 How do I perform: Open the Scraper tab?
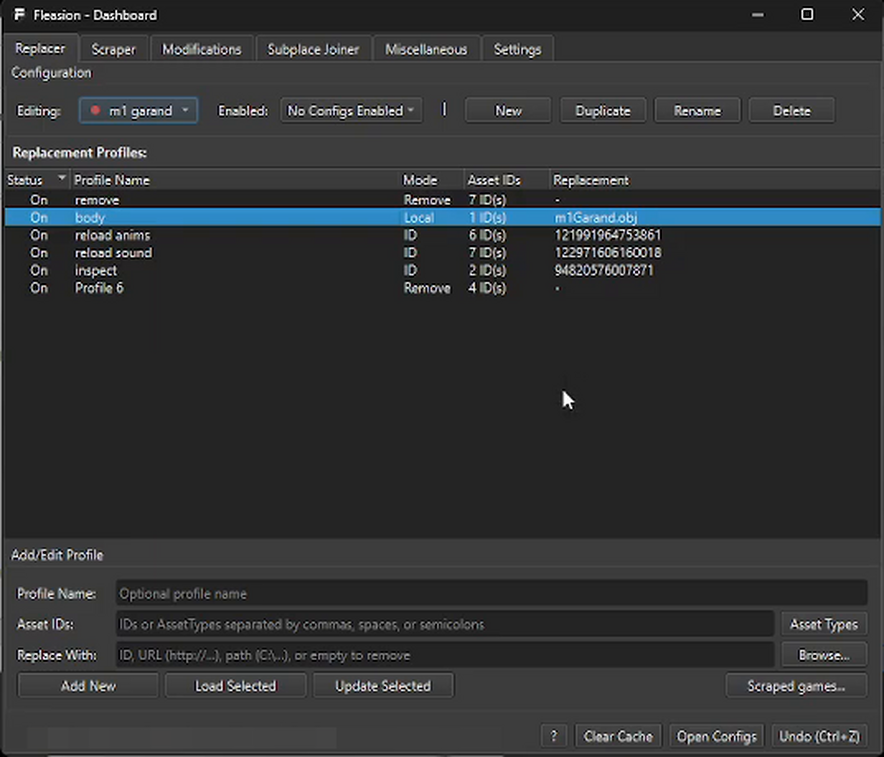[x=113, y=50]
